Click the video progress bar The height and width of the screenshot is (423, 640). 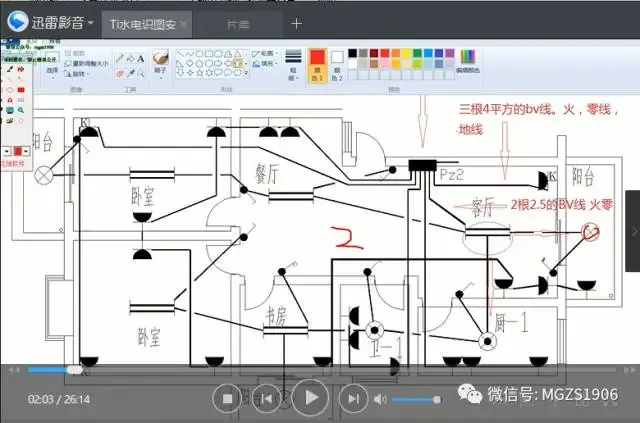click(322, 370)
